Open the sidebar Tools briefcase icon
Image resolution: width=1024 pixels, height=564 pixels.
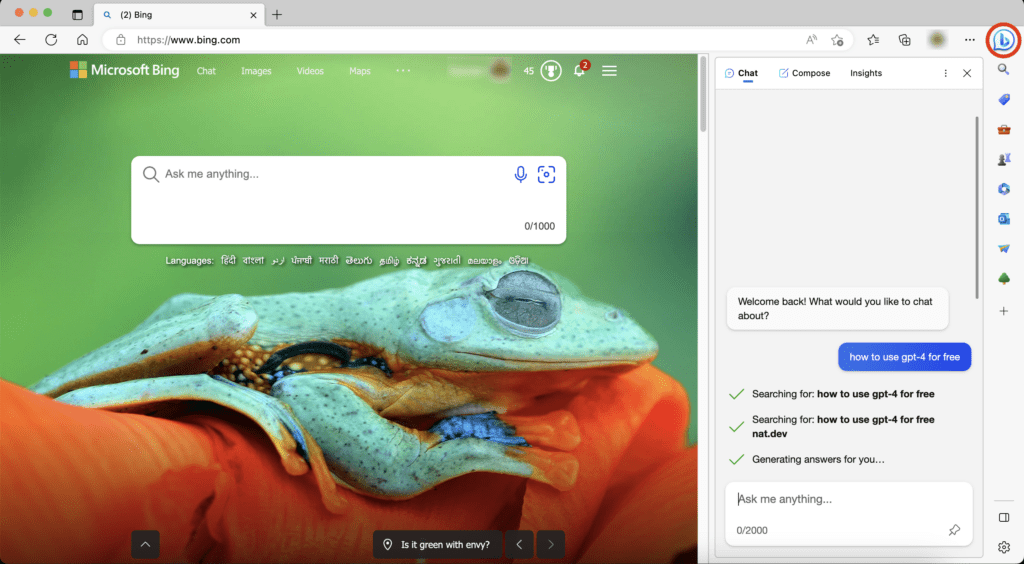[1004, 129]
